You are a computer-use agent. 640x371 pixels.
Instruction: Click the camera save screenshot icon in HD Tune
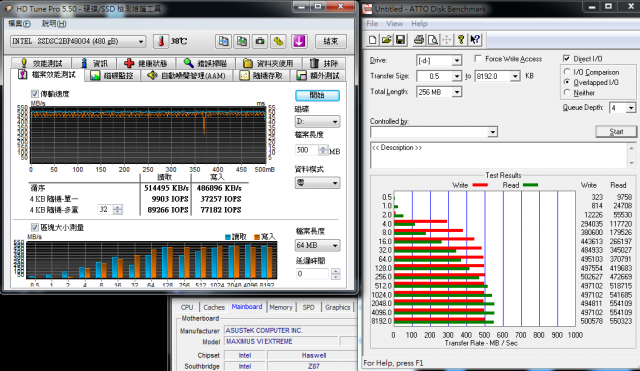click(260, 41)
